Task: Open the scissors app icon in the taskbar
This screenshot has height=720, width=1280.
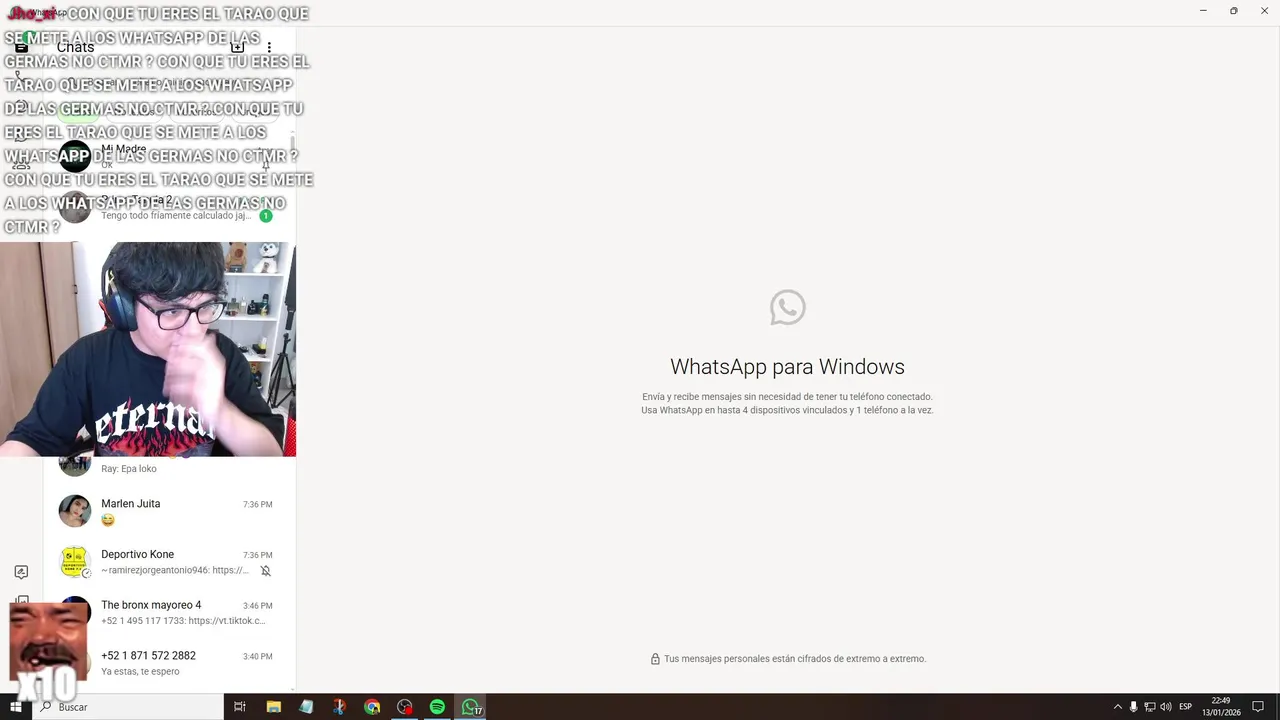Action: click(339, 707)
